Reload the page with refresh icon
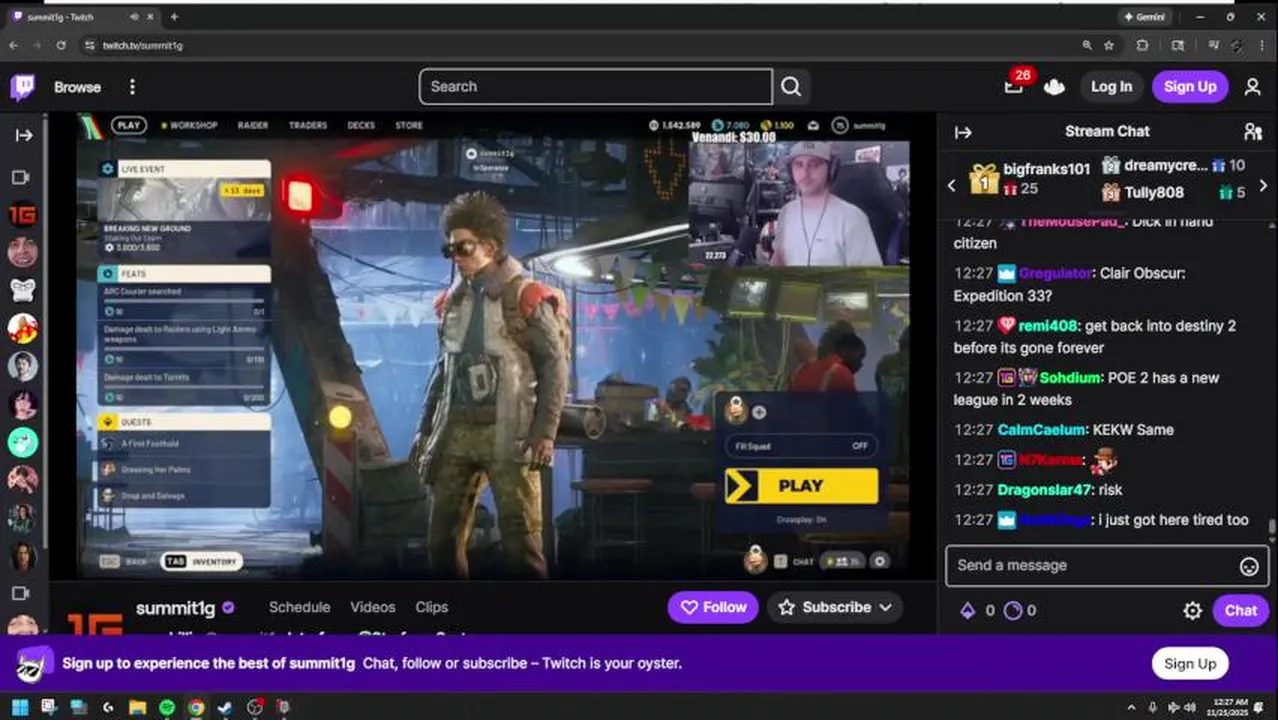 click(x=61, y=45)
